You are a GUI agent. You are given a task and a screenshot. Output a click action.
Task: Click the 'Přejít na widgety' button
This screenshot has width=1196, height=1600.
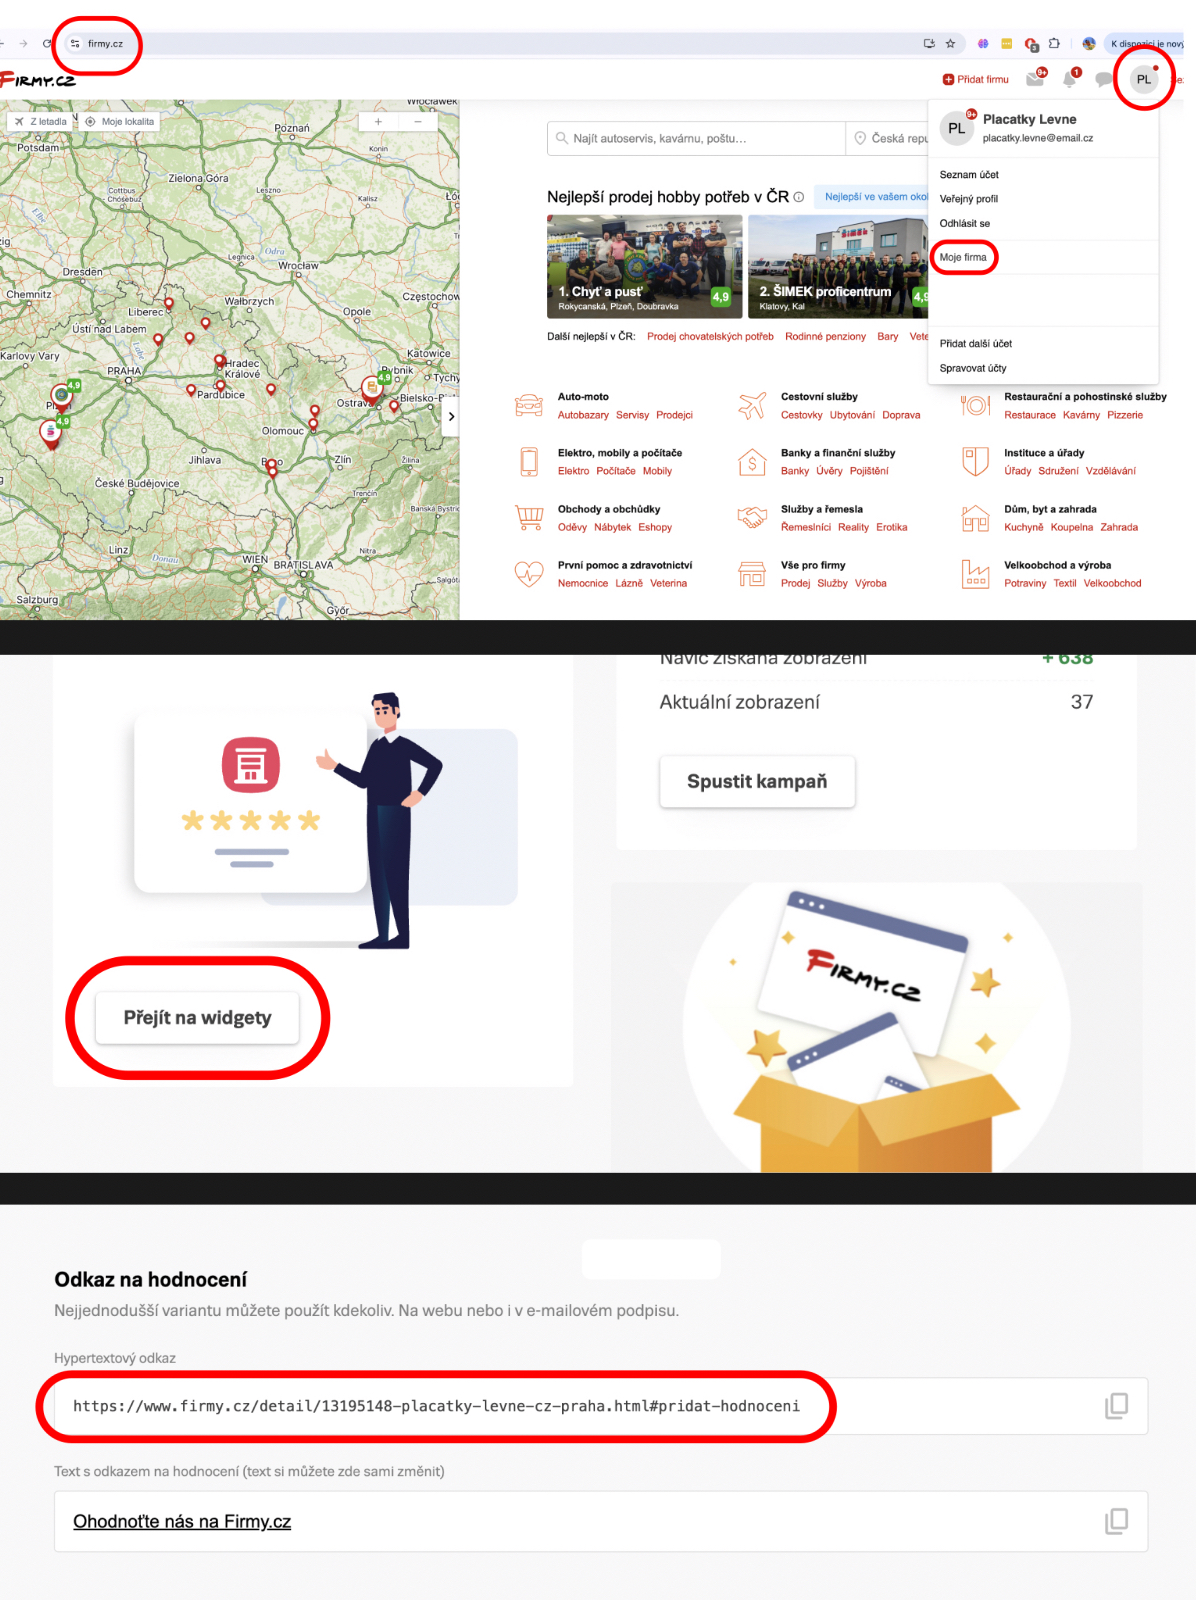[x=197, y=1018]
